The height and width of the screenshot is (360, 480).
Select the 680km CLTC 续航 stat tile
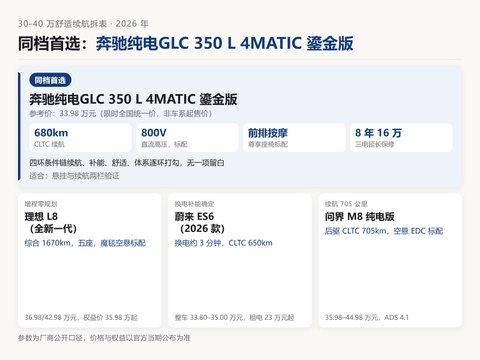[x=80, y=138]
